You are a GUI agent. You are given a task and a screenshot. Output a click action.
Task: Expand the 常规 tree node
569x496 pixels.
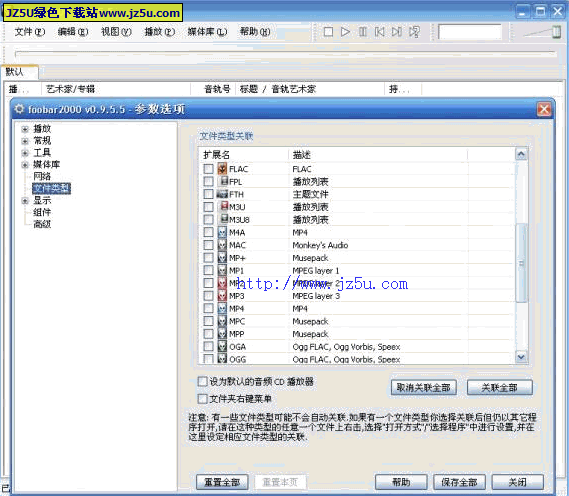point(25,141)
